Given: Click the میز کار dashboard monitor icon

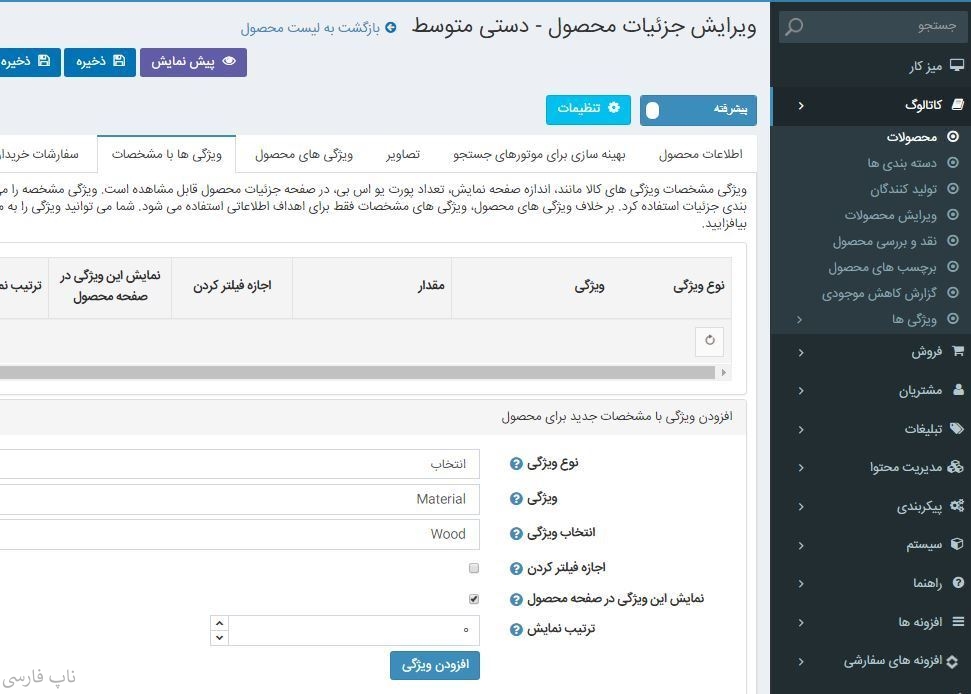Looking at the screenshot, I should (957, 67).
